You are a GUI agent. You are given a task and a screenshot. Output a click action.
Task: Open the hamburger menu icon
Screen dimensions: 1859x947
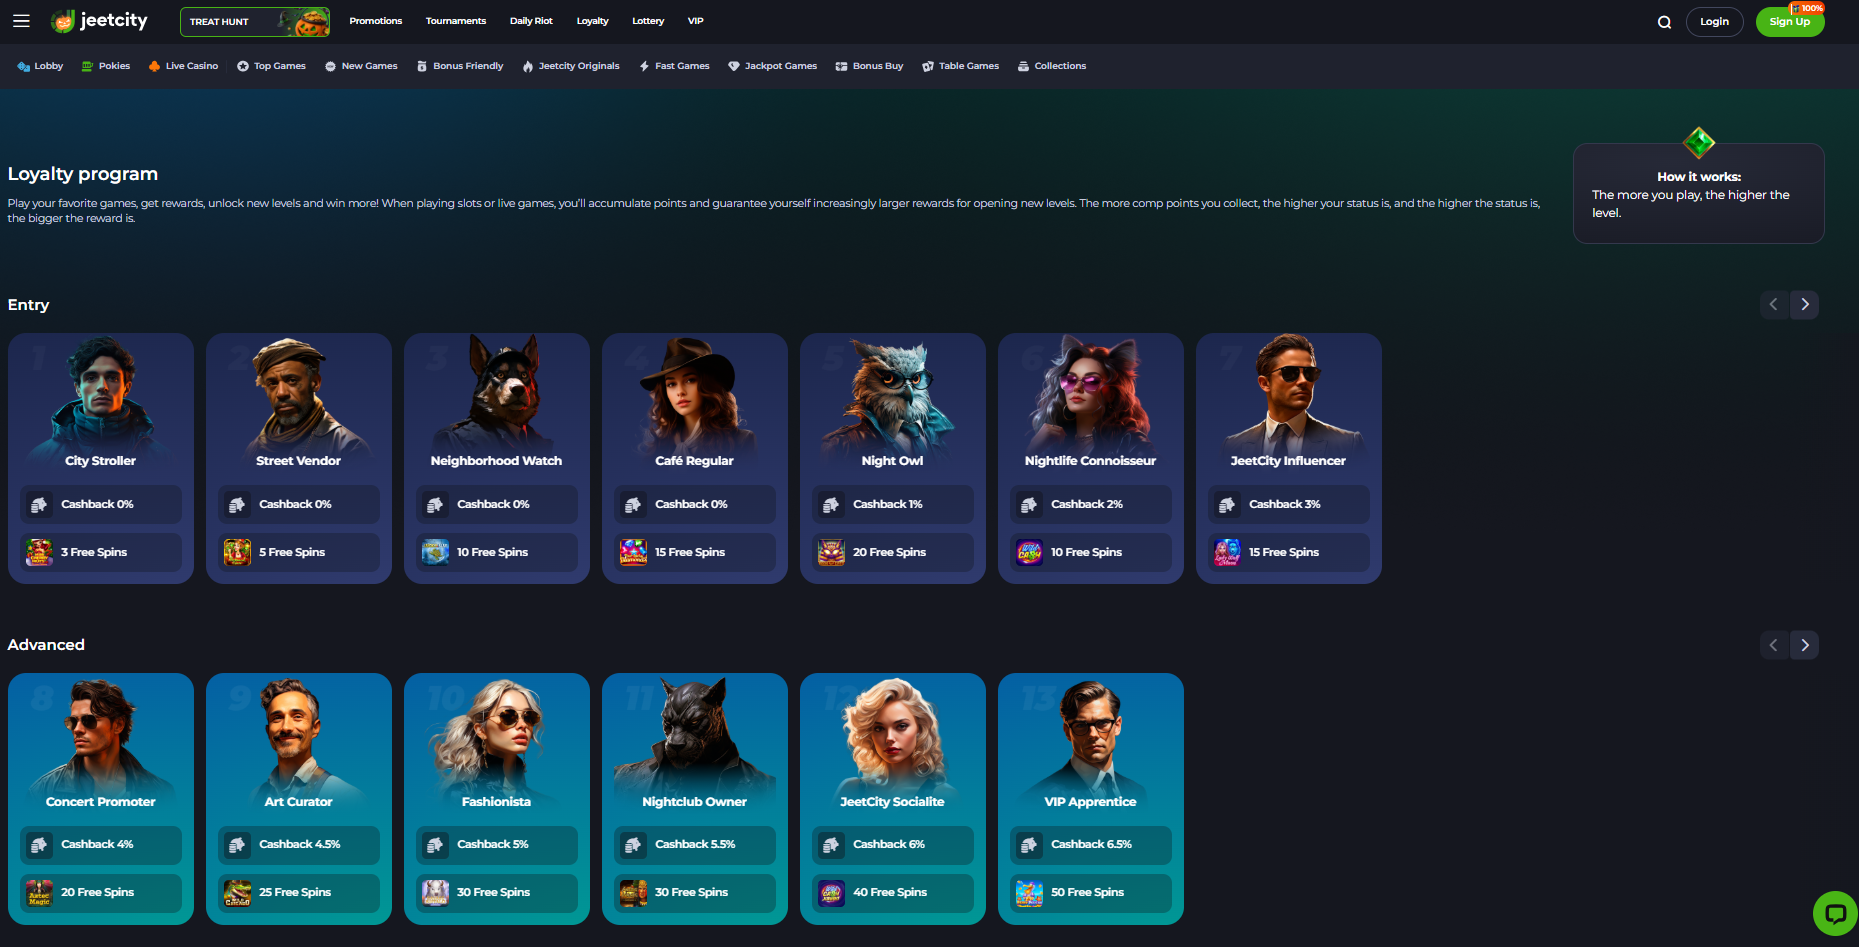(x=21, y=21)
